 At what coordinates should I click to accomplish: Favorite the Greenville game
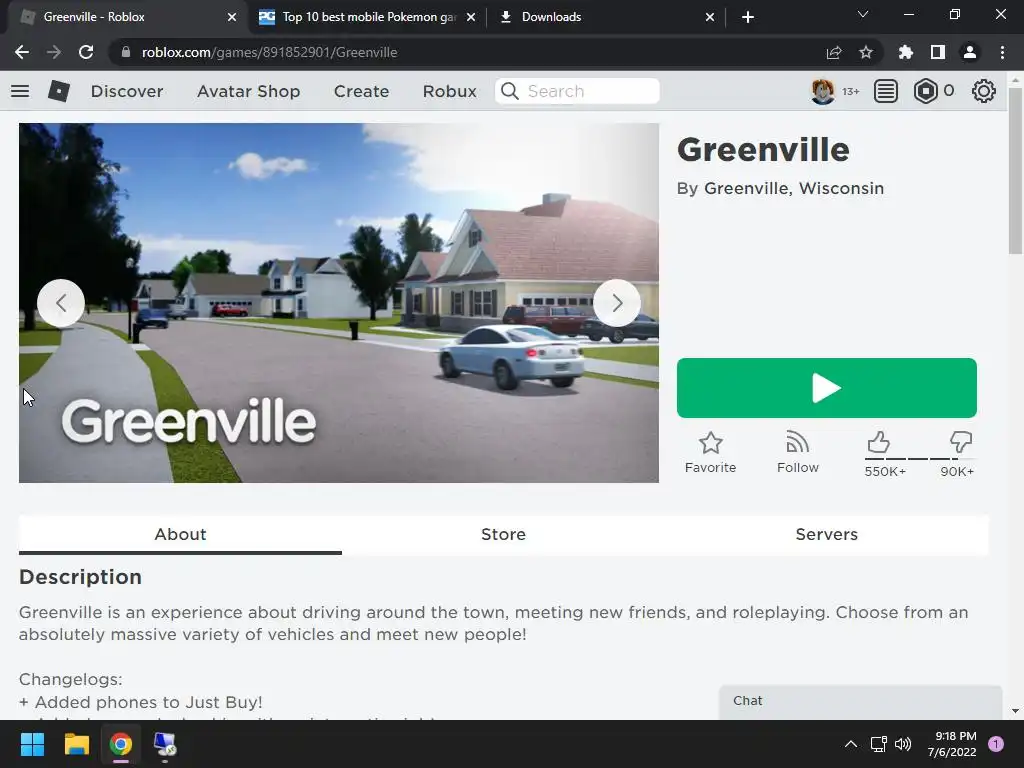pos(711,453)
